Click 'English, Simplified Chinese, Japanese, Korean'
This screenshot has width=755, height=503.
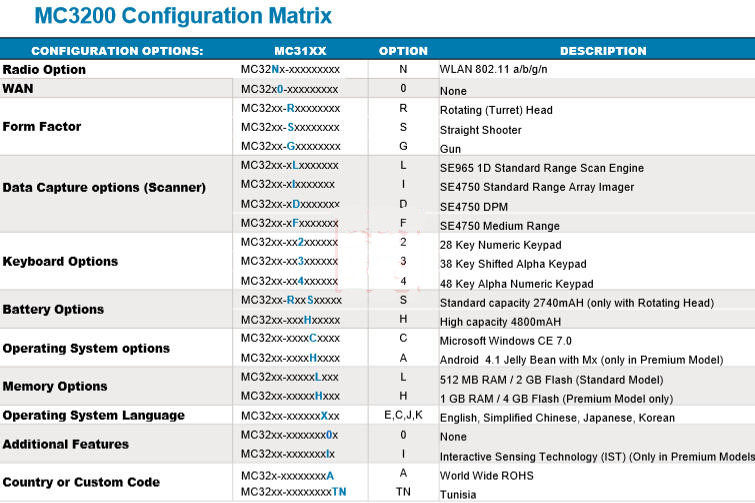coord(557,418)
